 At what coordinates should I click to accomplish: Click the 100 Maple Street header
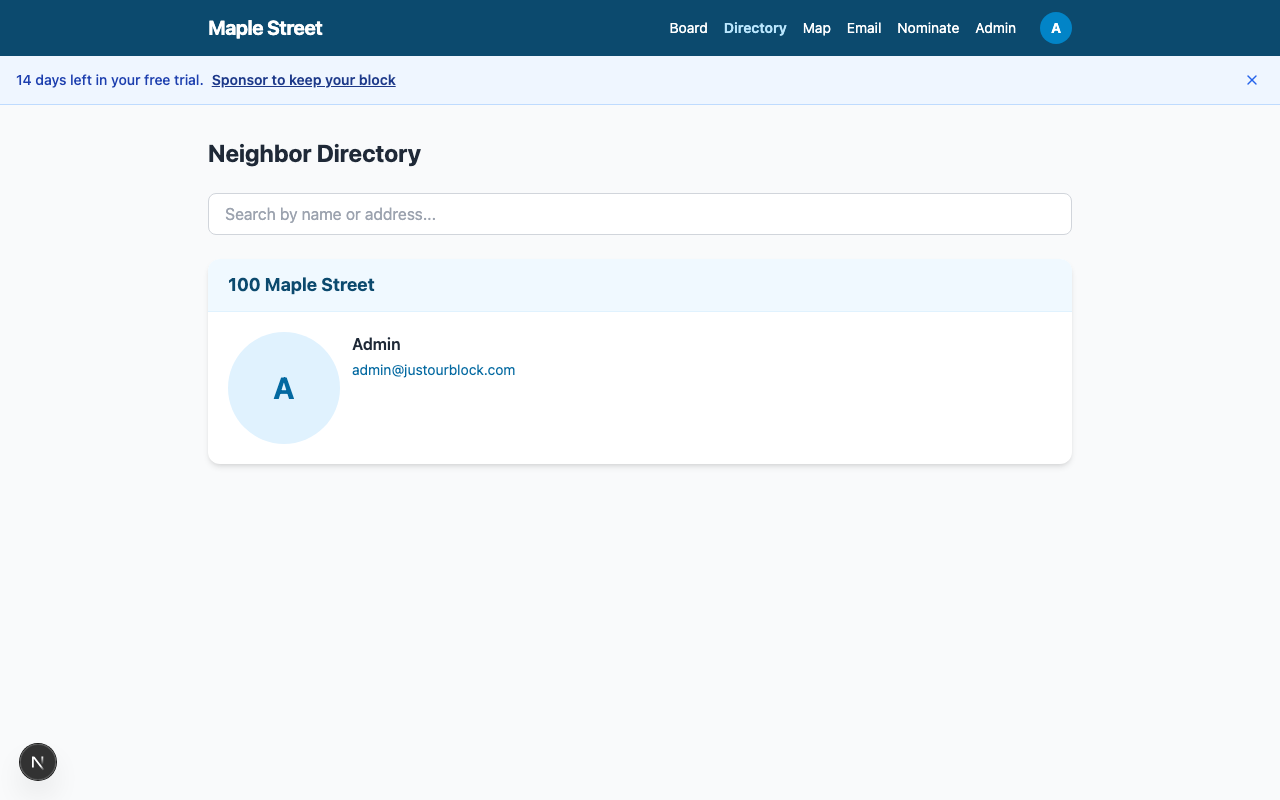[301, 285]
